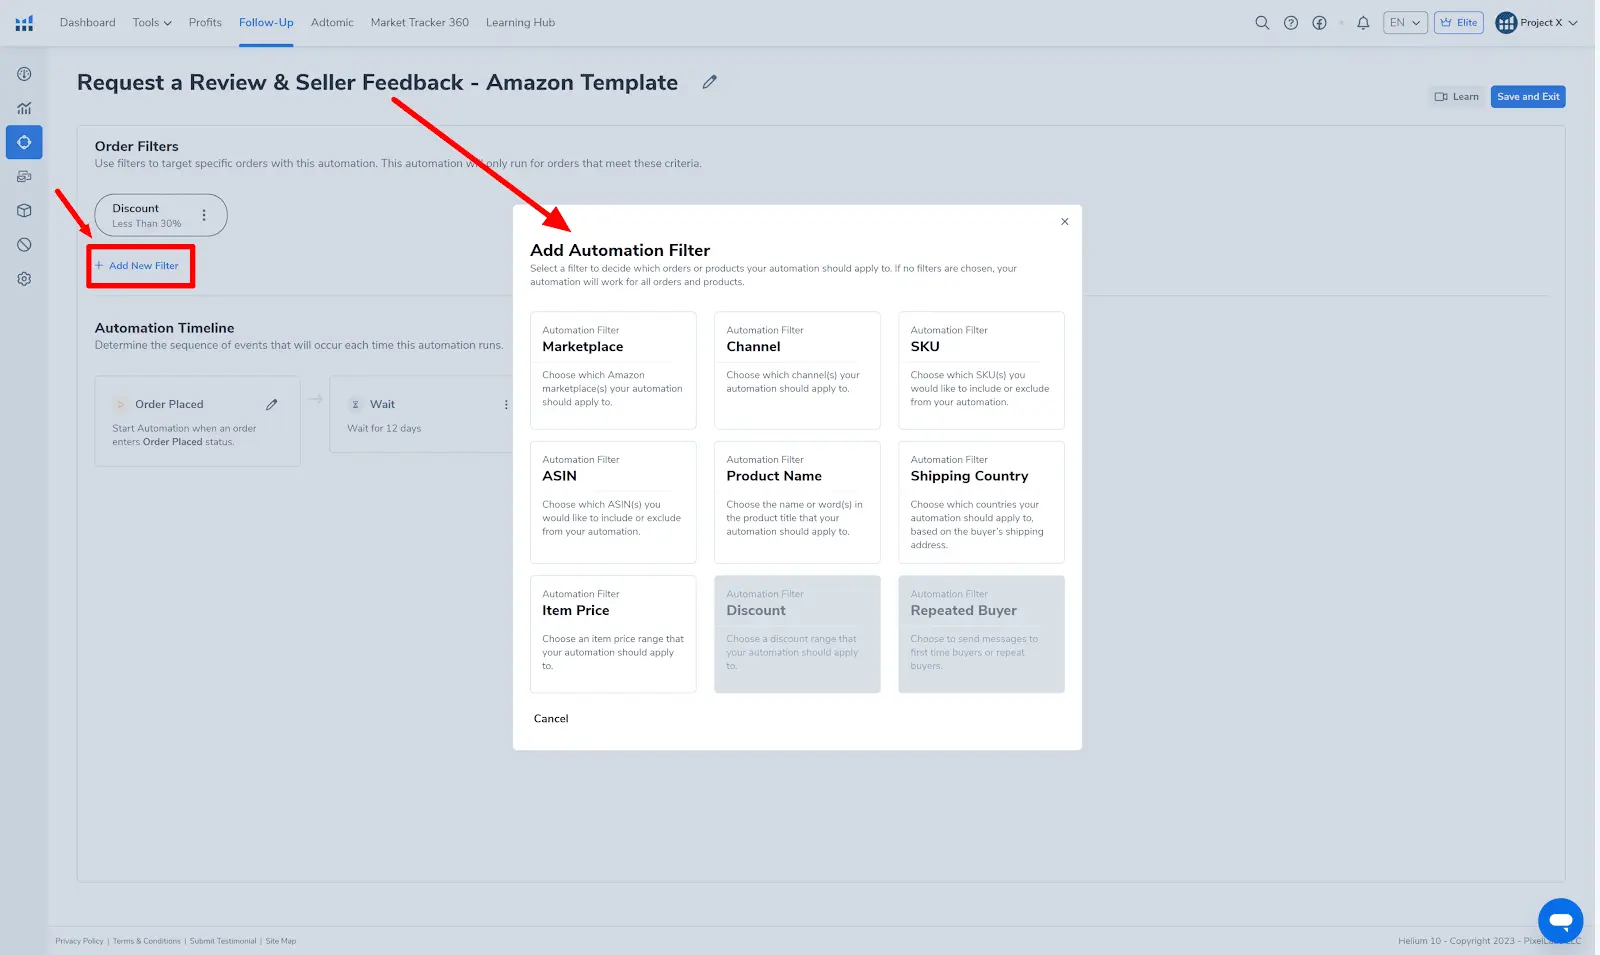
Task: Open the Learning Hub menu item
Action: click(x=520, y=22)
